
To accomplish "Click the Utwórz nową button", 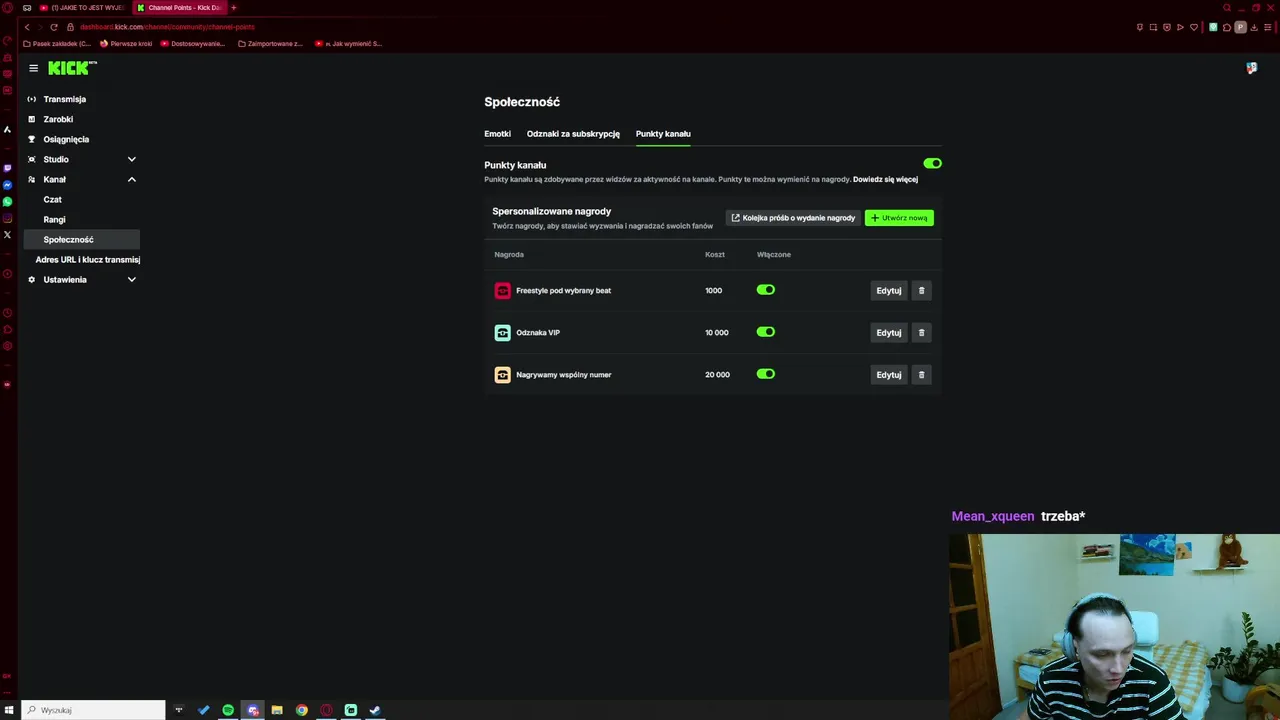I will pyautogui.click(x=899, y=217).
